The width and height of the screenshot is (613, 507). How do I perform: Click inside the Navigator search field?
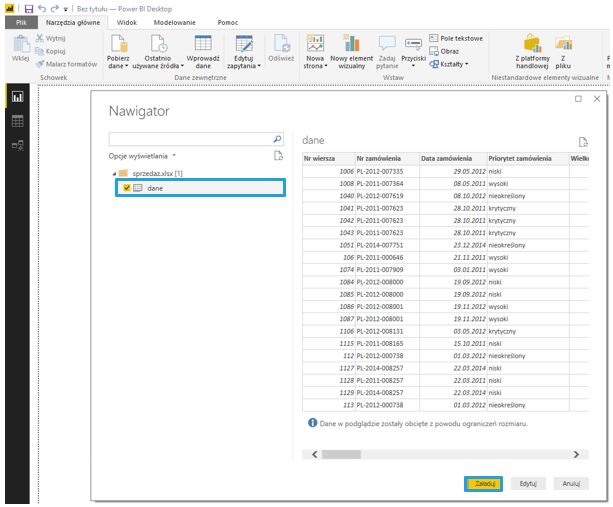[x=189, y=139]
